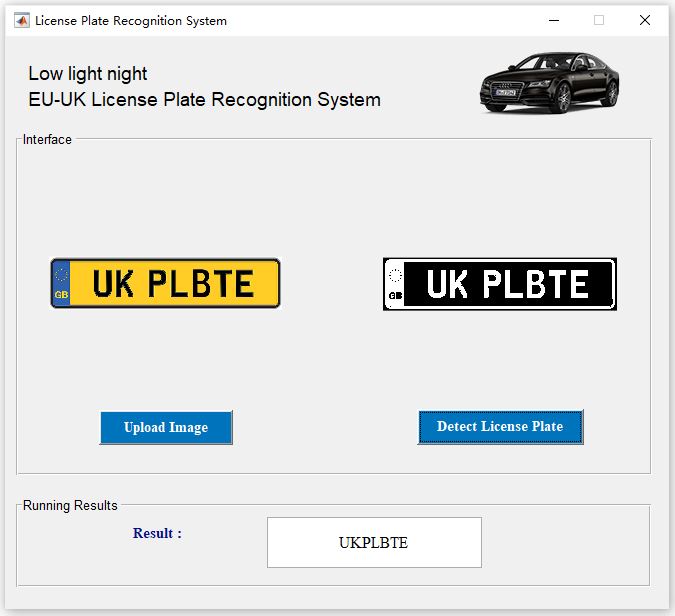This screenshot has width=675, height=616.
Task: Start detection with Detect License Plate
Action: [x=500, y=427]
